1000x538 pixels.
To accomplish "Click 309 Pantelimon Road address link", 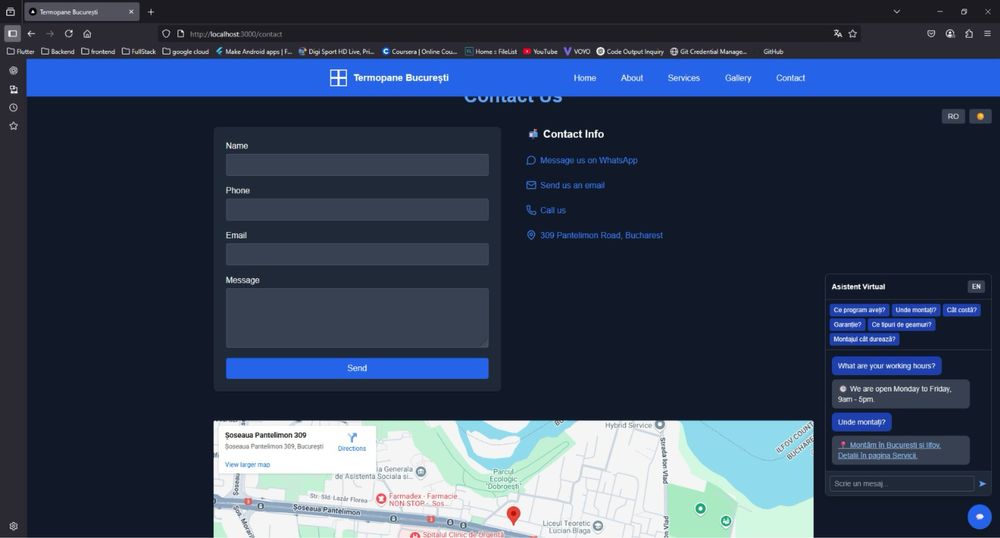I will 601,235.
